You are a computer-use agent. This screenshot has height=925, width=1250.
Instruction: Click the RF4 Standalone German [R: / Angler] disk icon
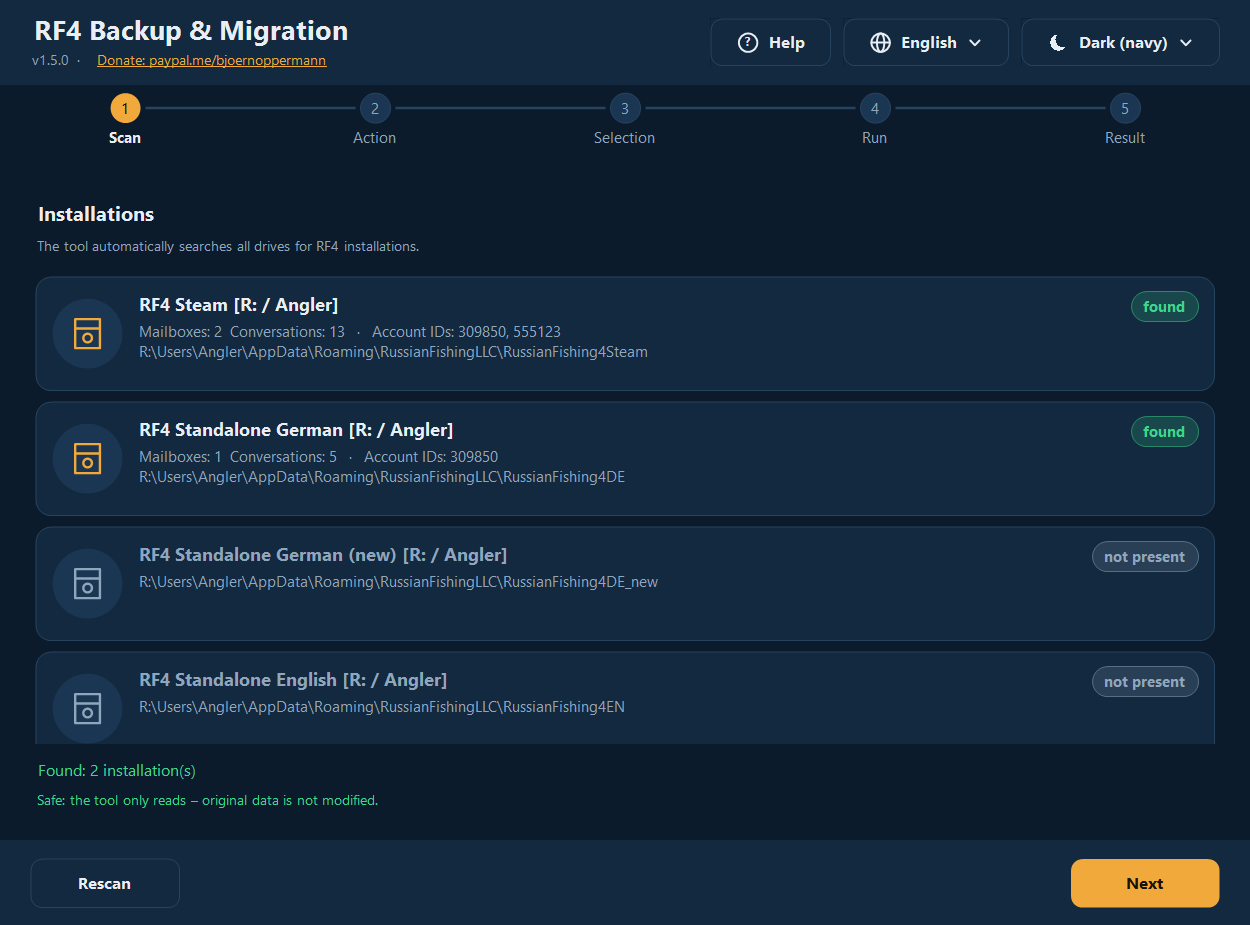coord(87,459)
